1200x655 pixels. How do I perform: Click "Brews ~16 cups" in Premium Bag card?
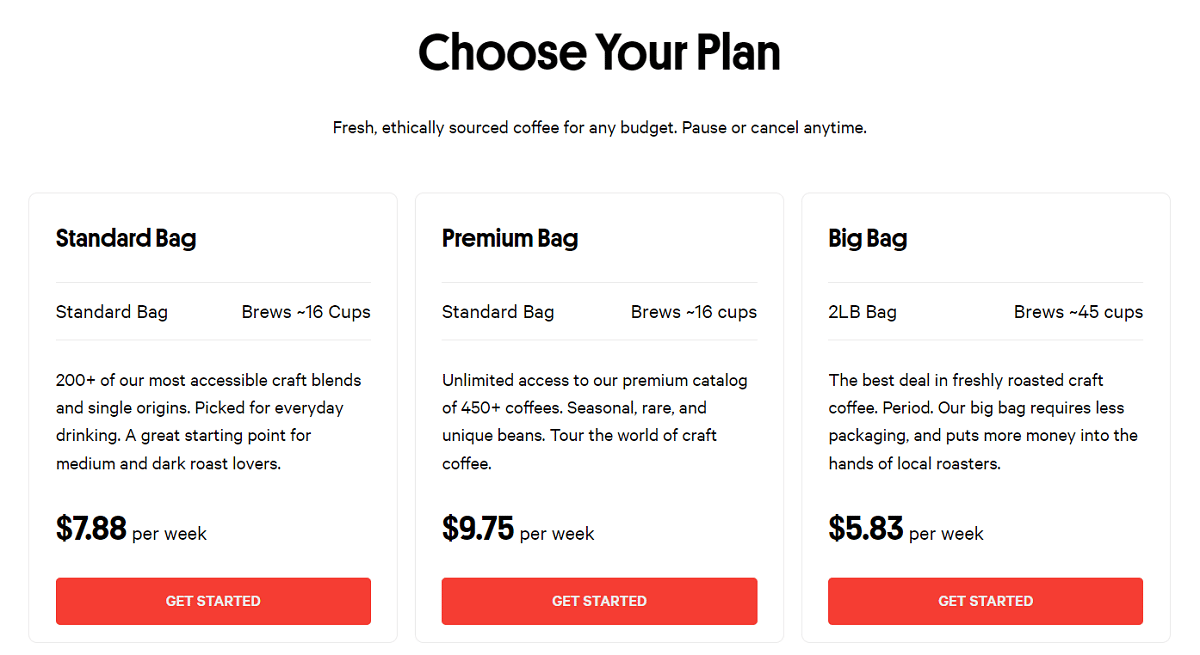694,312
